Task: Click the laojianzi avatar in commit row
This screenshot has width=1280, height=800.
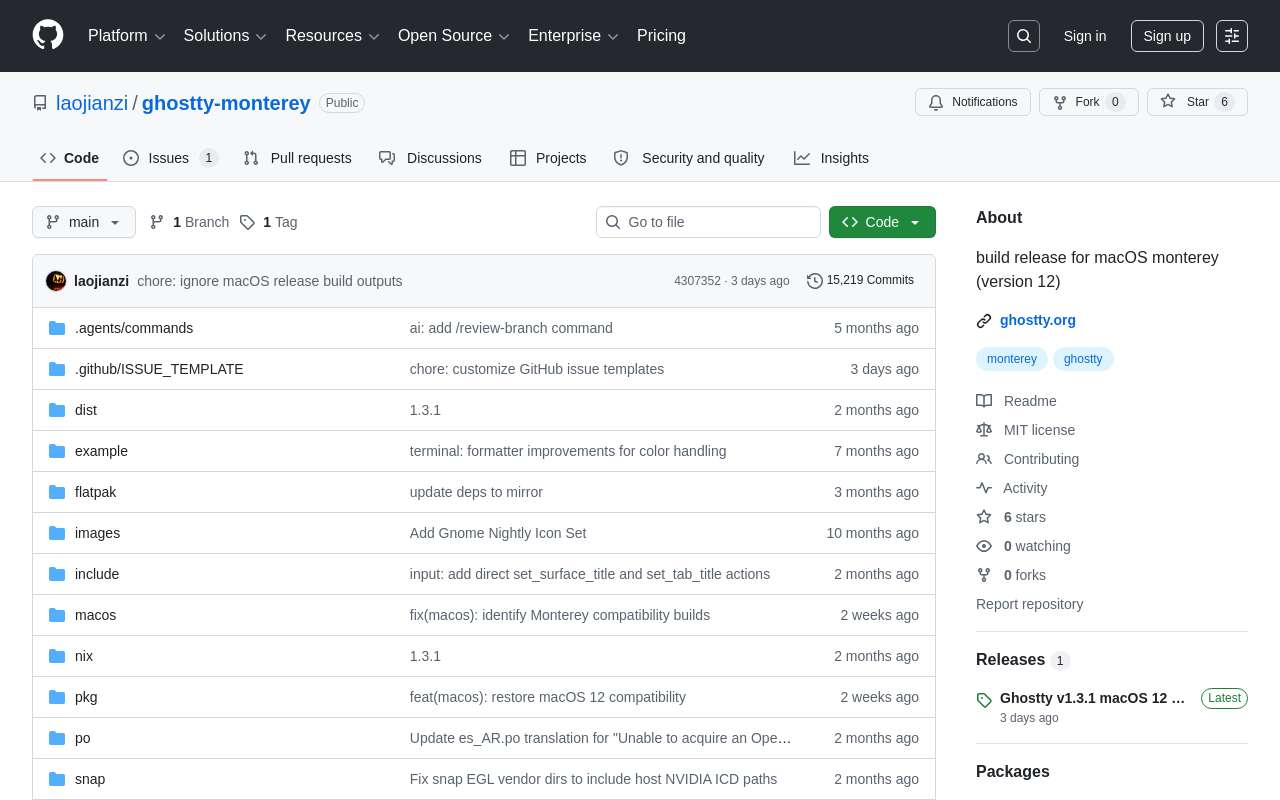Action: tap(56, 281)
